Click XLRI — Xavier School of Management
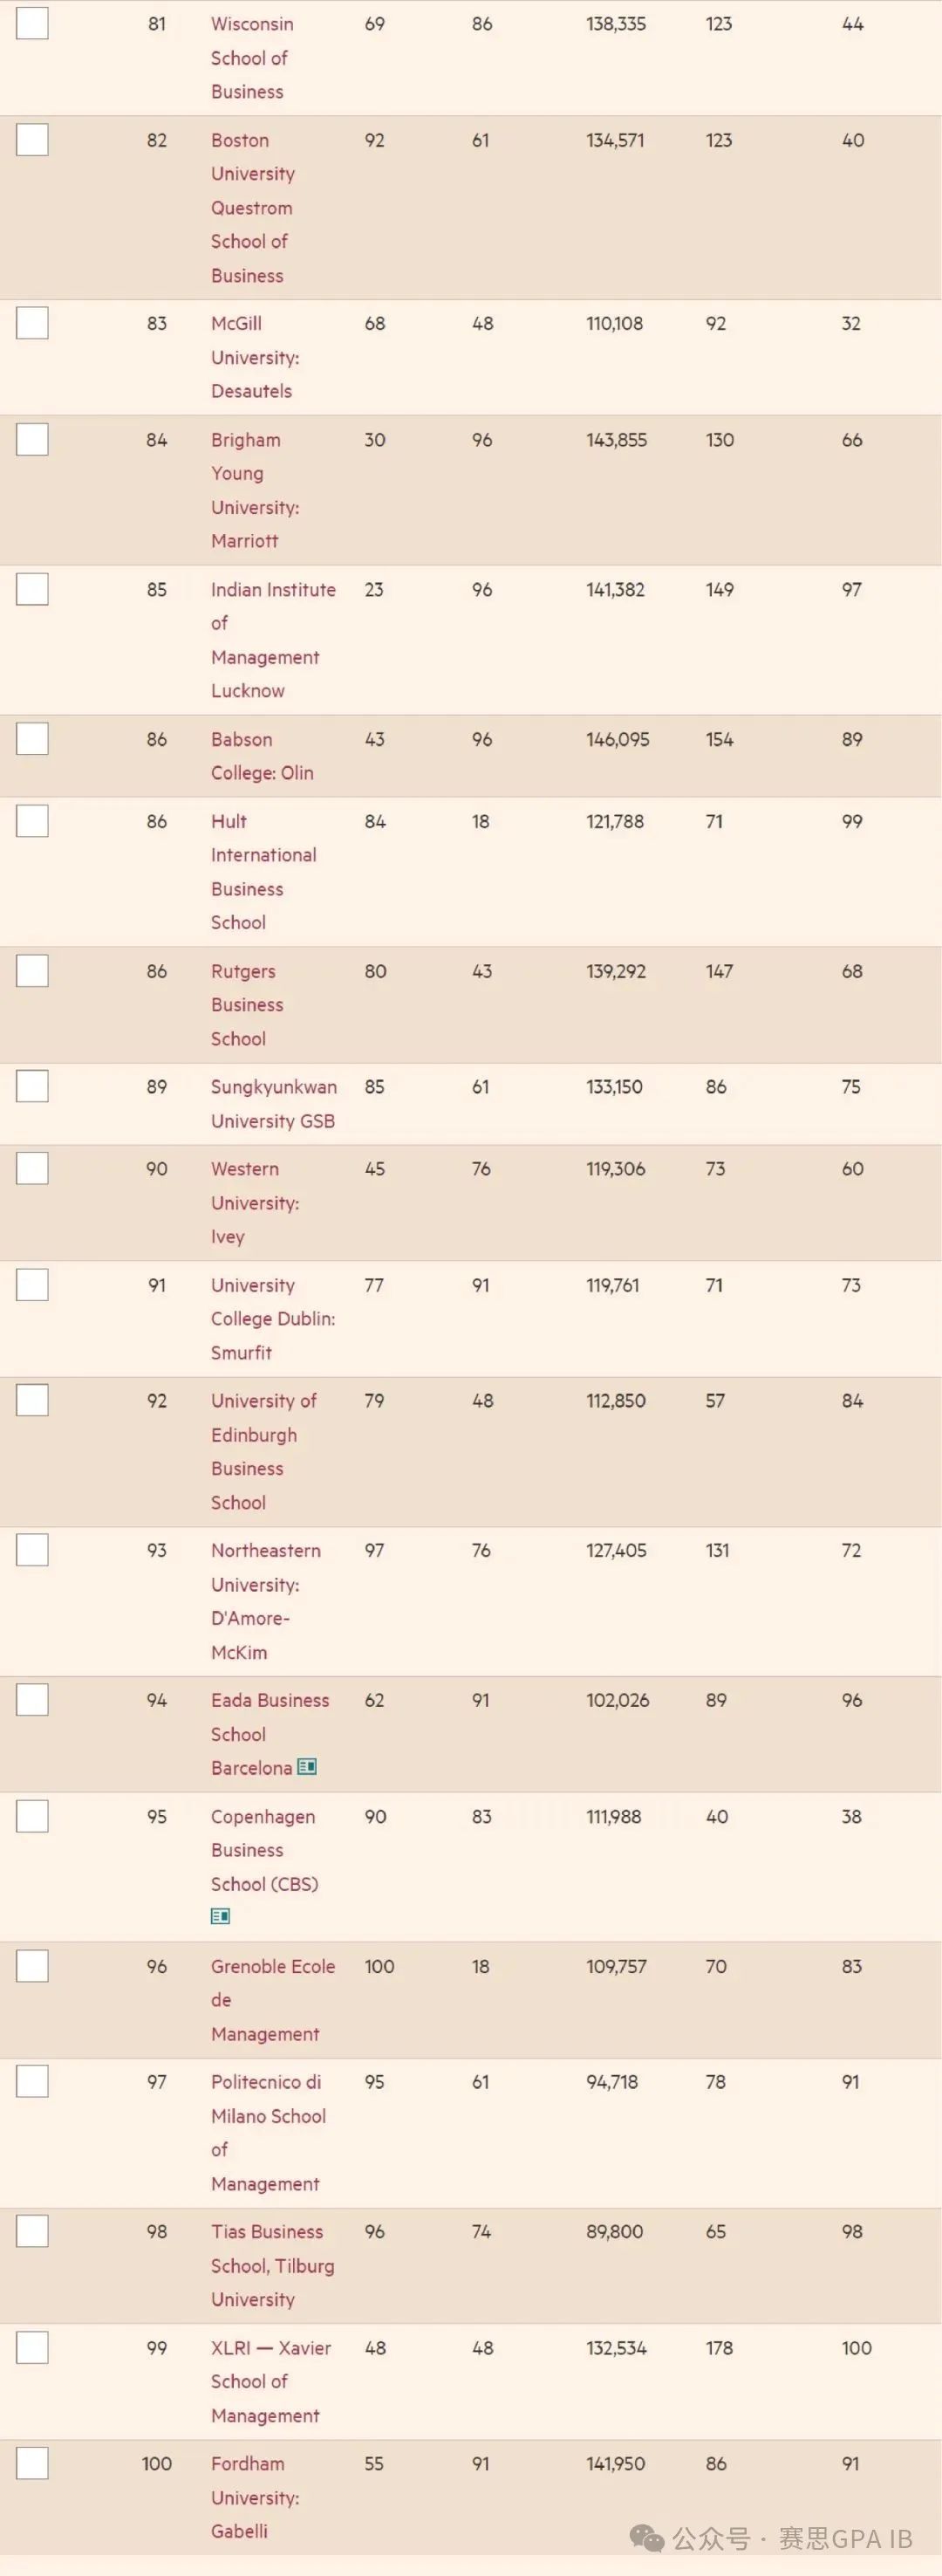 tap(271, 2382)
